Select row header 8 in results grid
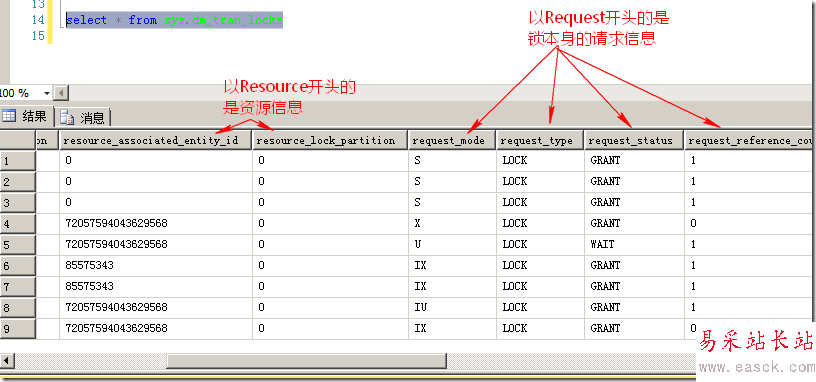 (x=18, y=308)
